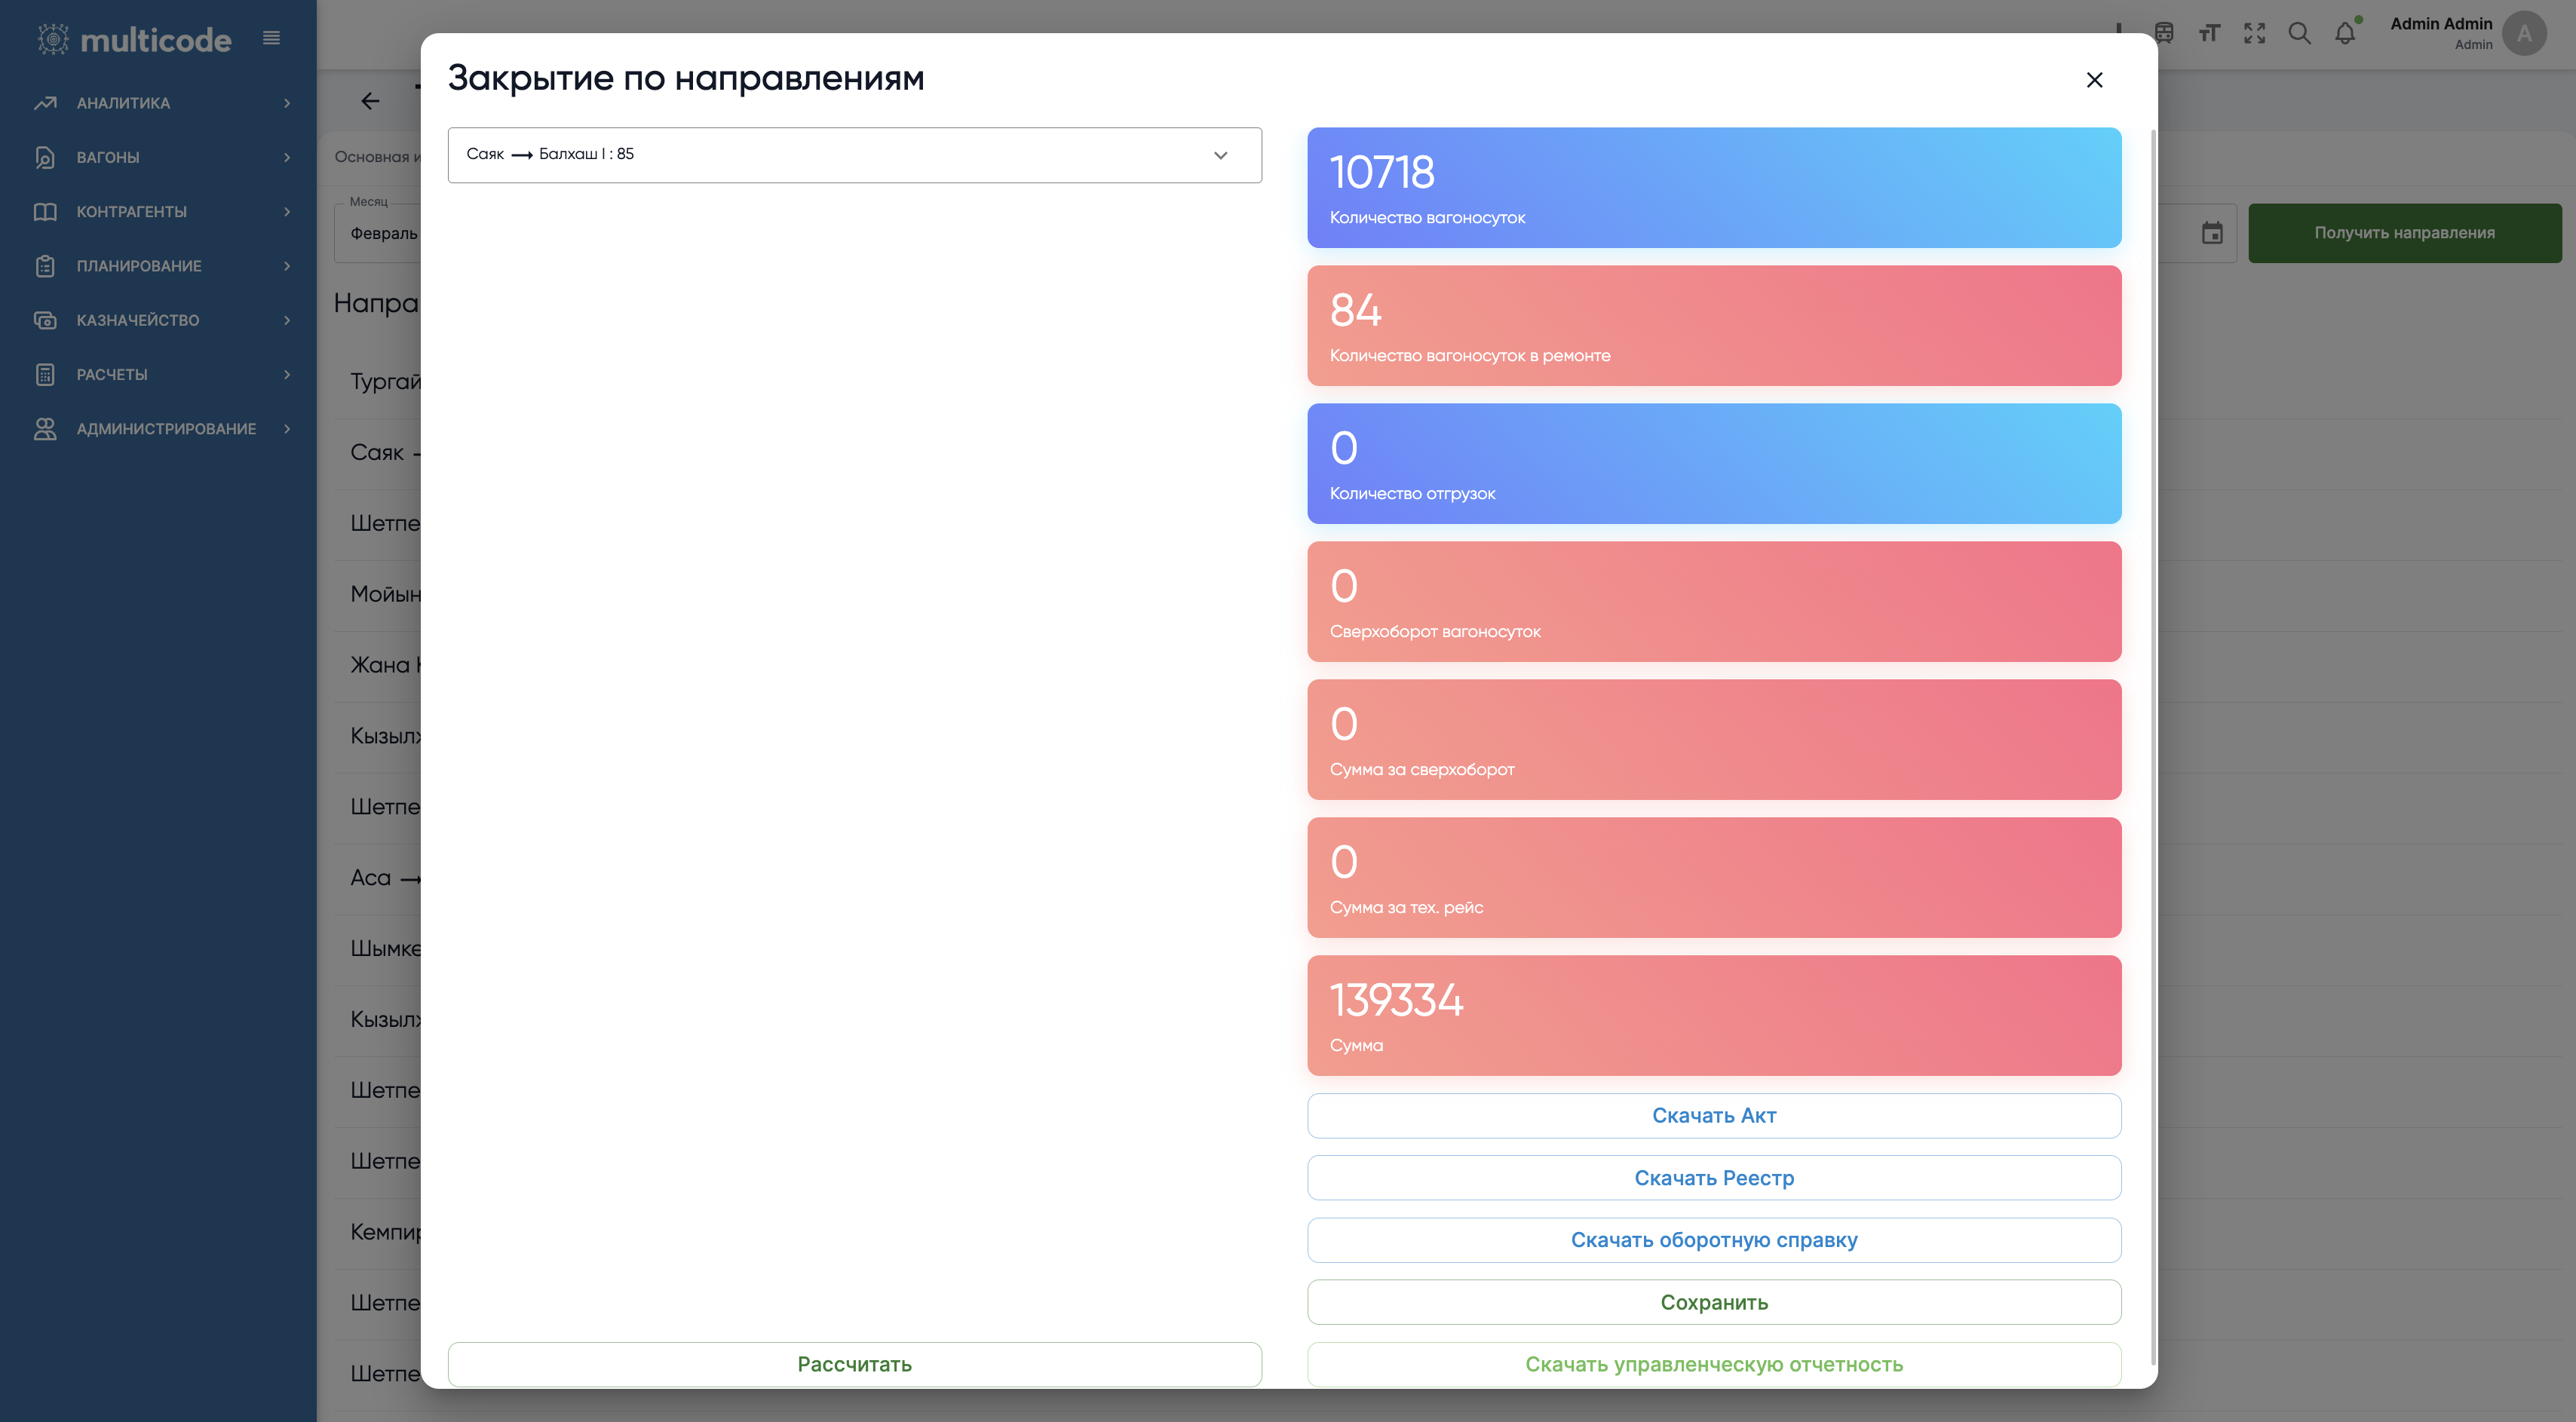Image resolution: width=2576 pixels, height=1422 pixels.
Task: Open the calendar date picker icon
Action: coord(2212,233)
